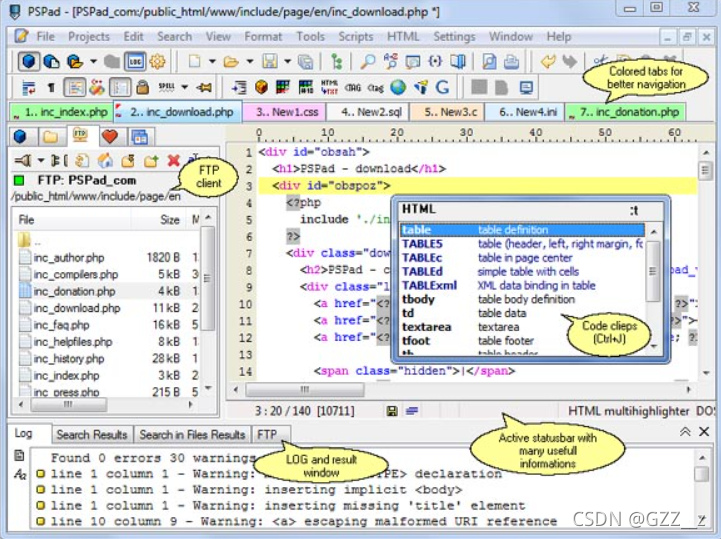Click the FTP connect plug icon

pos(23,161)
